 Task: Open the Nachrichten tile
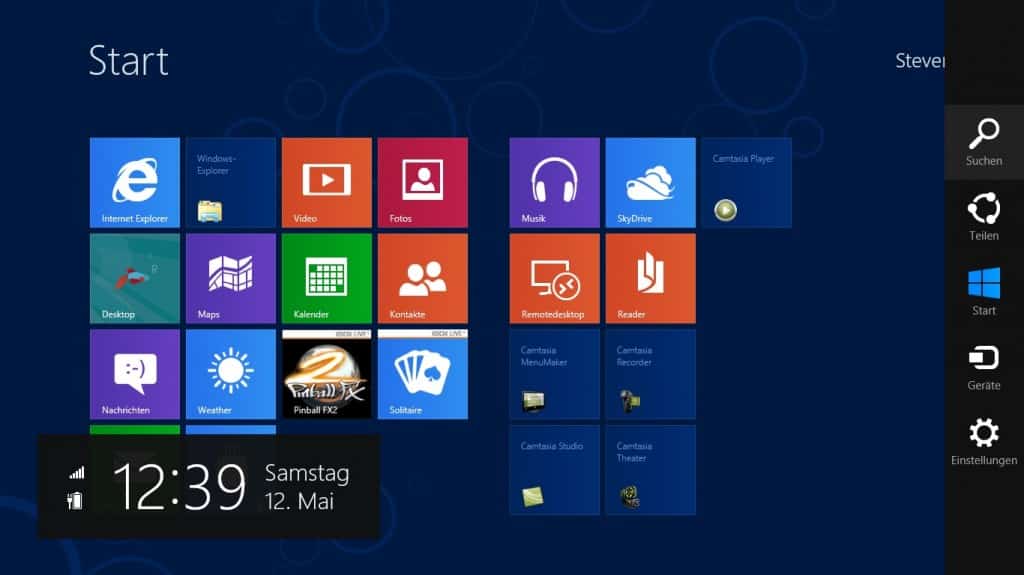pyautogui.click(x=135, y=374)
